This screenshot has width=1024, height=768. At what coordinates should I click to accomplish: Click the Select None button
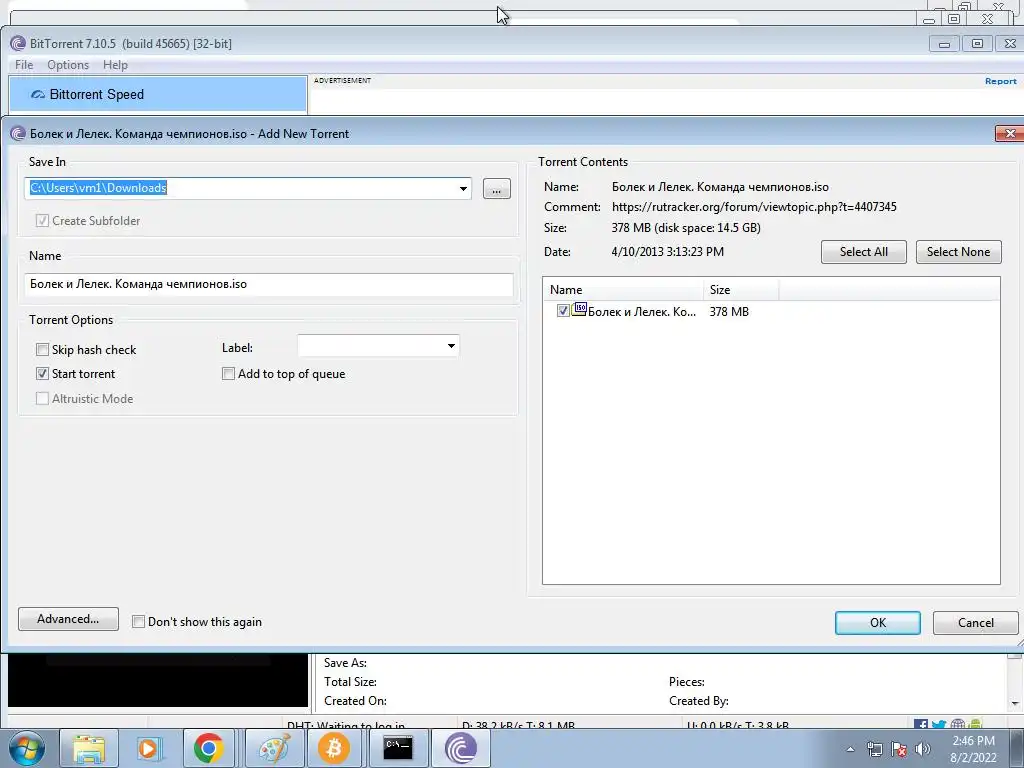coord(958,252)
